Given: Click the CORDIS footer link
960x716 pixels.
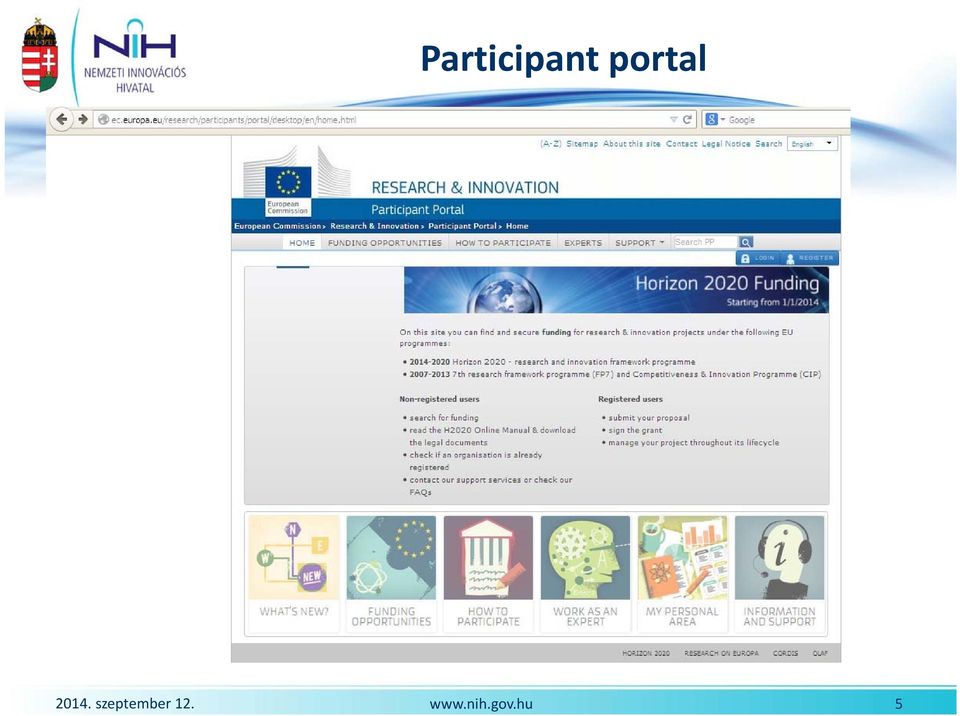Looking at the screenshot, I should coord(786,654).
